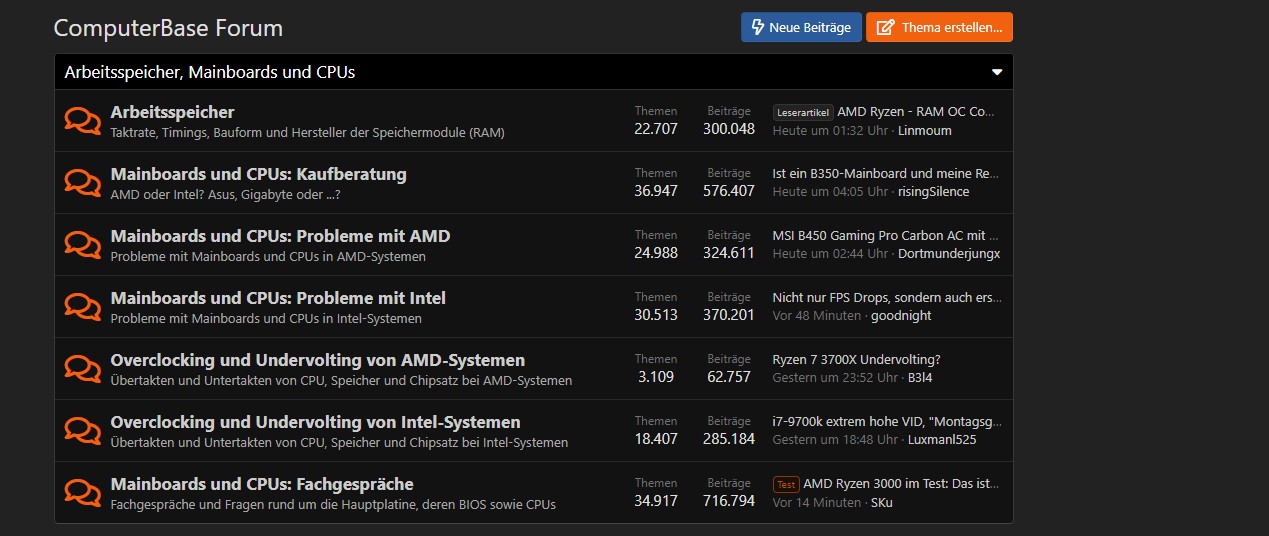Click timestamp Vor 14 Minuten

pyautogui.click(x=817, y=502)
